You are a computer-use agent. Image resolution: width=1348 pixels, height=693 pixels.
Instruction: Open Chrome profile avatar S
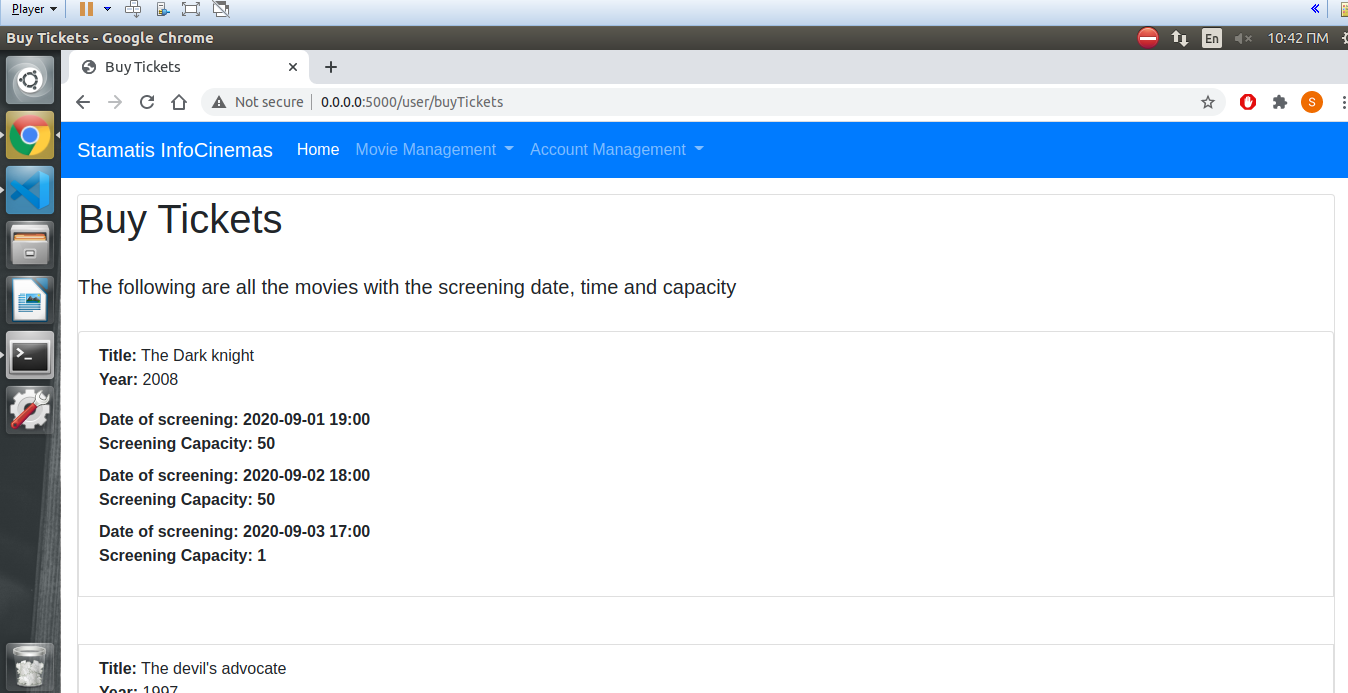1312,102
